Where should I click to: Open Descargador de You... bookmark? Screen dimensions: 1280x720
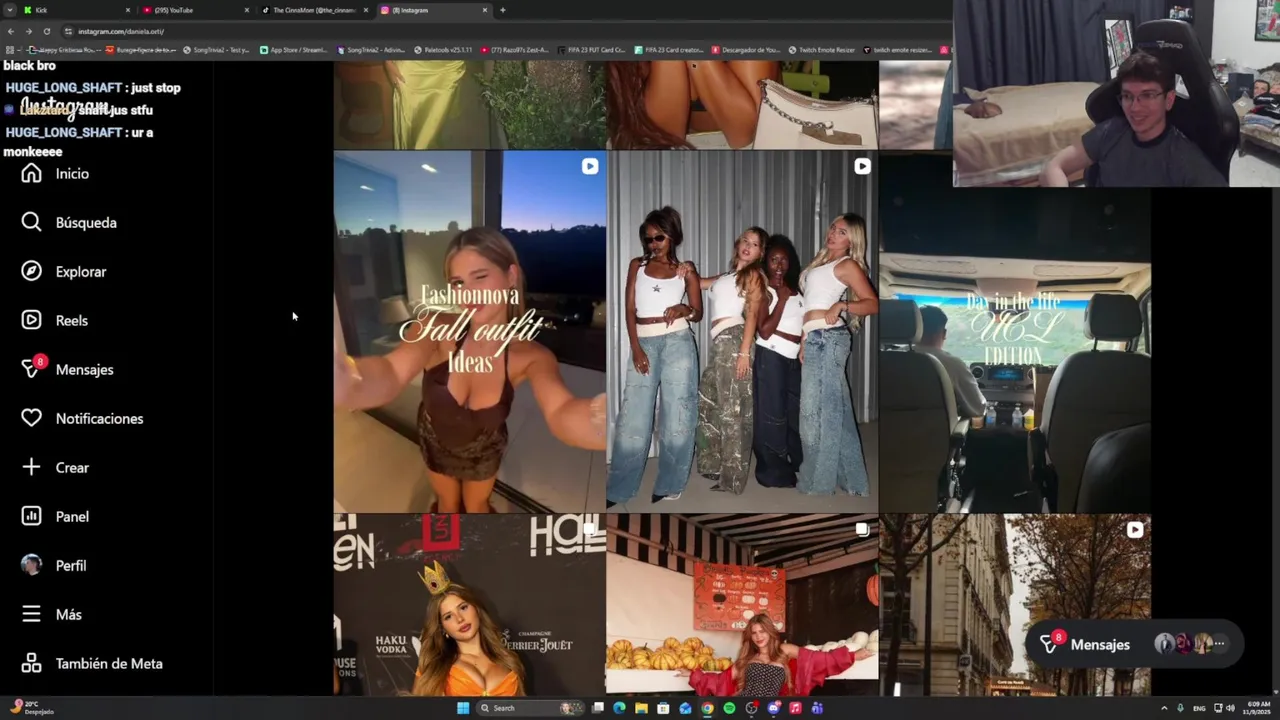(744, 50)
